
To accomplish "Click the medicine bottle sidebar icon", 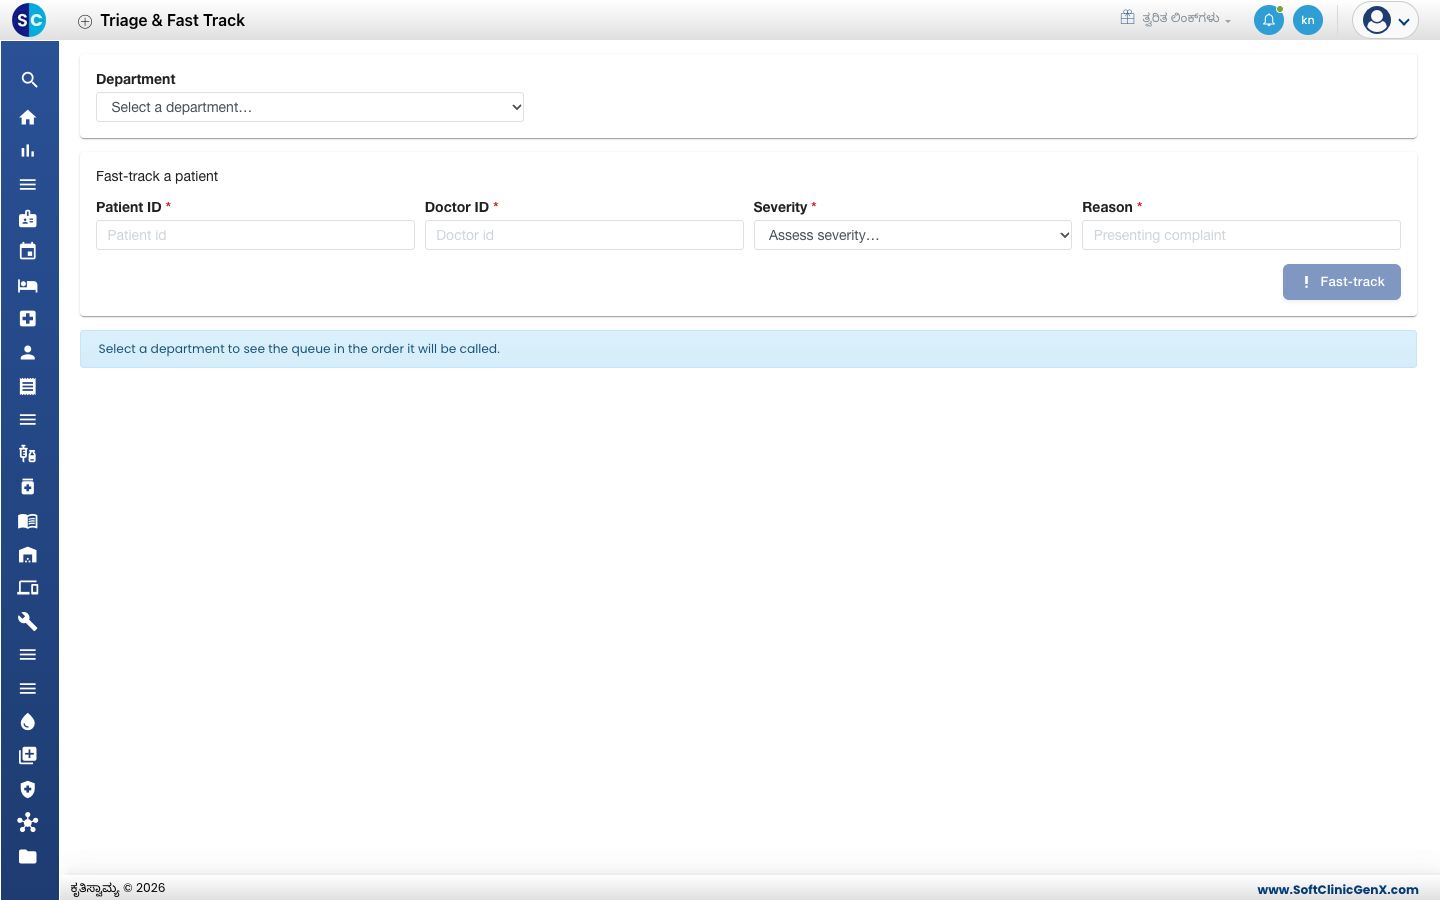I will 28,487.
